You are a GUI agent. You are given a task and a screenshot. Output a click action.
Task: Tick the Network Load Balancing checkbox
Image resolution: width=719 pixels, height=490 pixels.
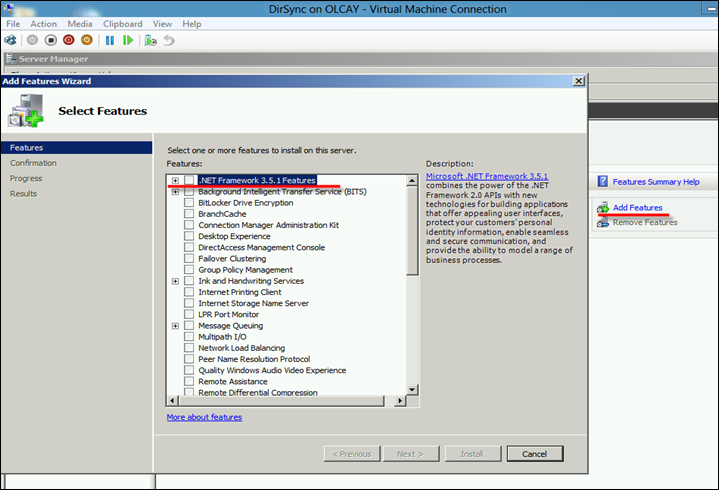pyautogui.click(x=189, y=348)
